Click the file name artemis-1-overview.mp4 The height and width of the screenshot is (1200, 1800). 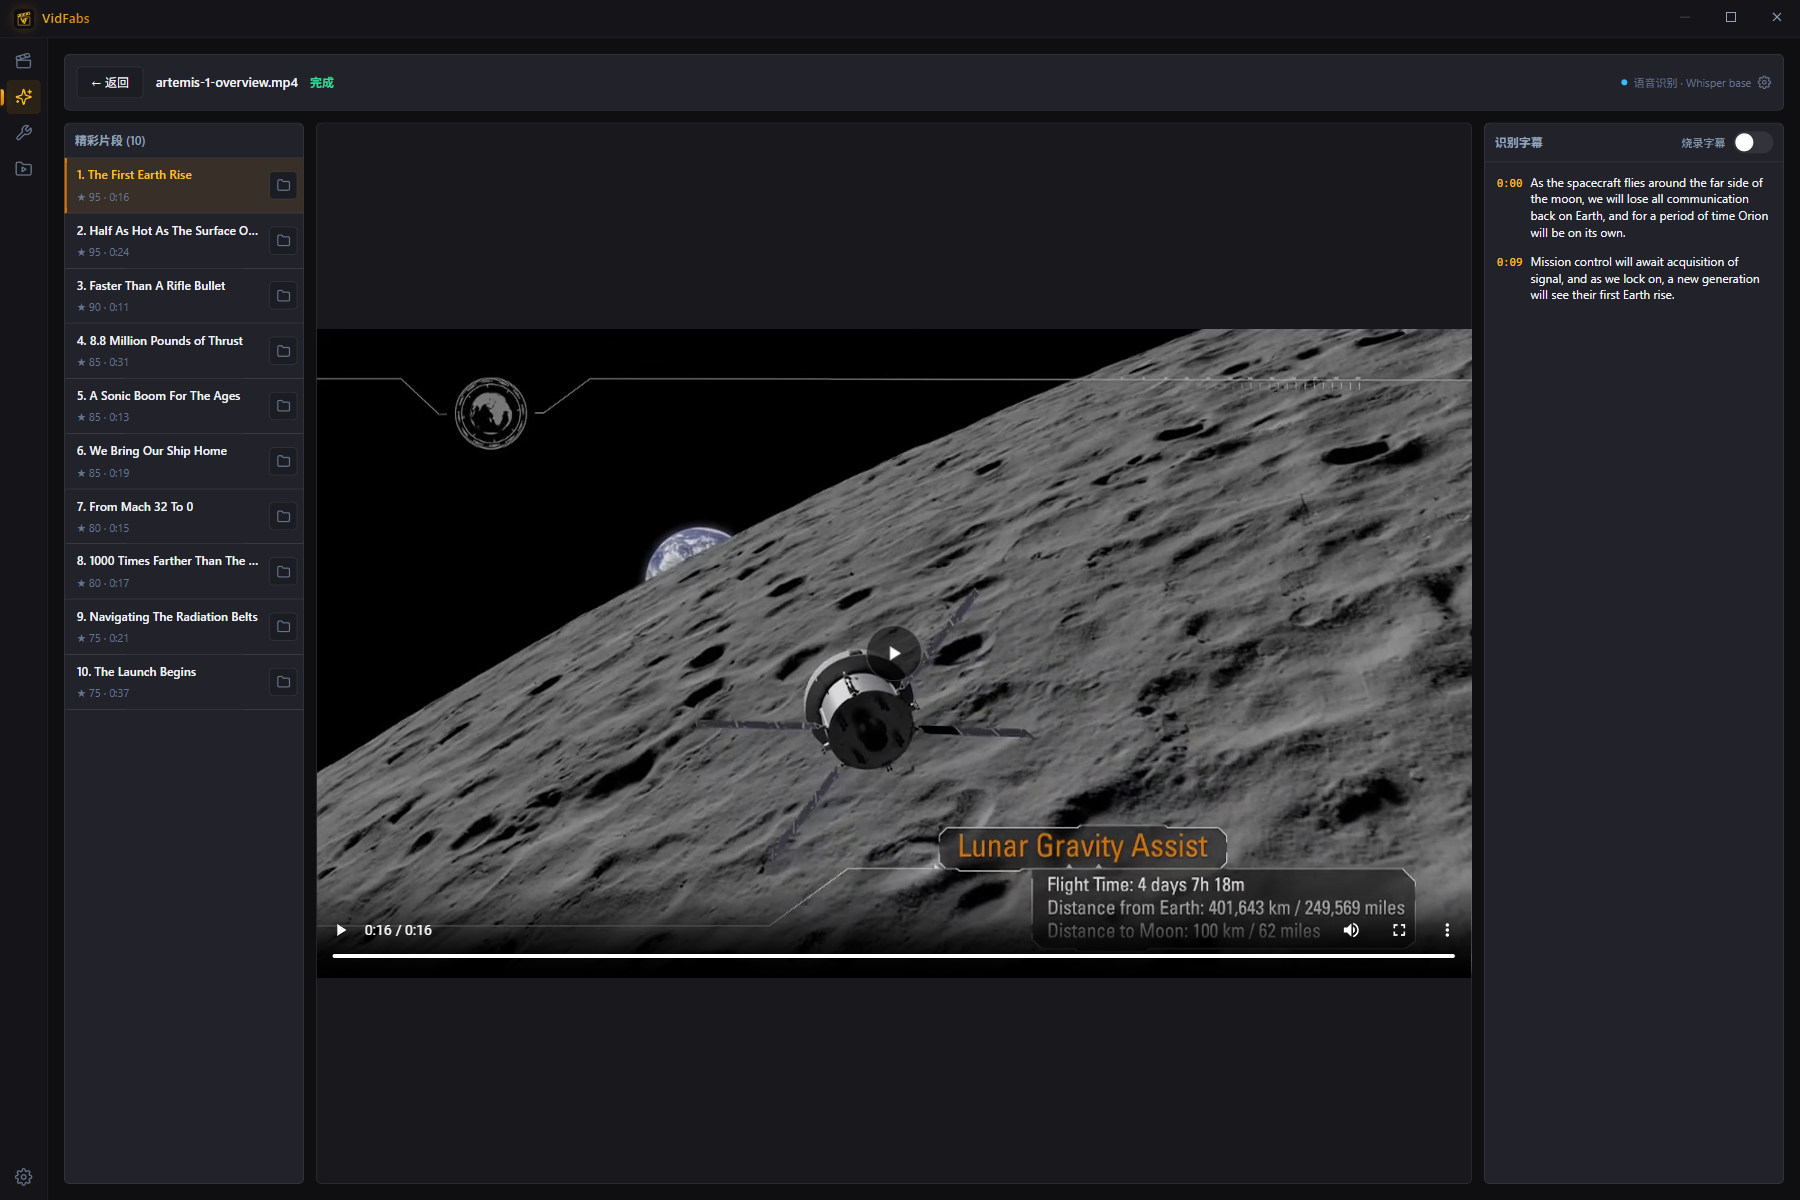point(227,83)
